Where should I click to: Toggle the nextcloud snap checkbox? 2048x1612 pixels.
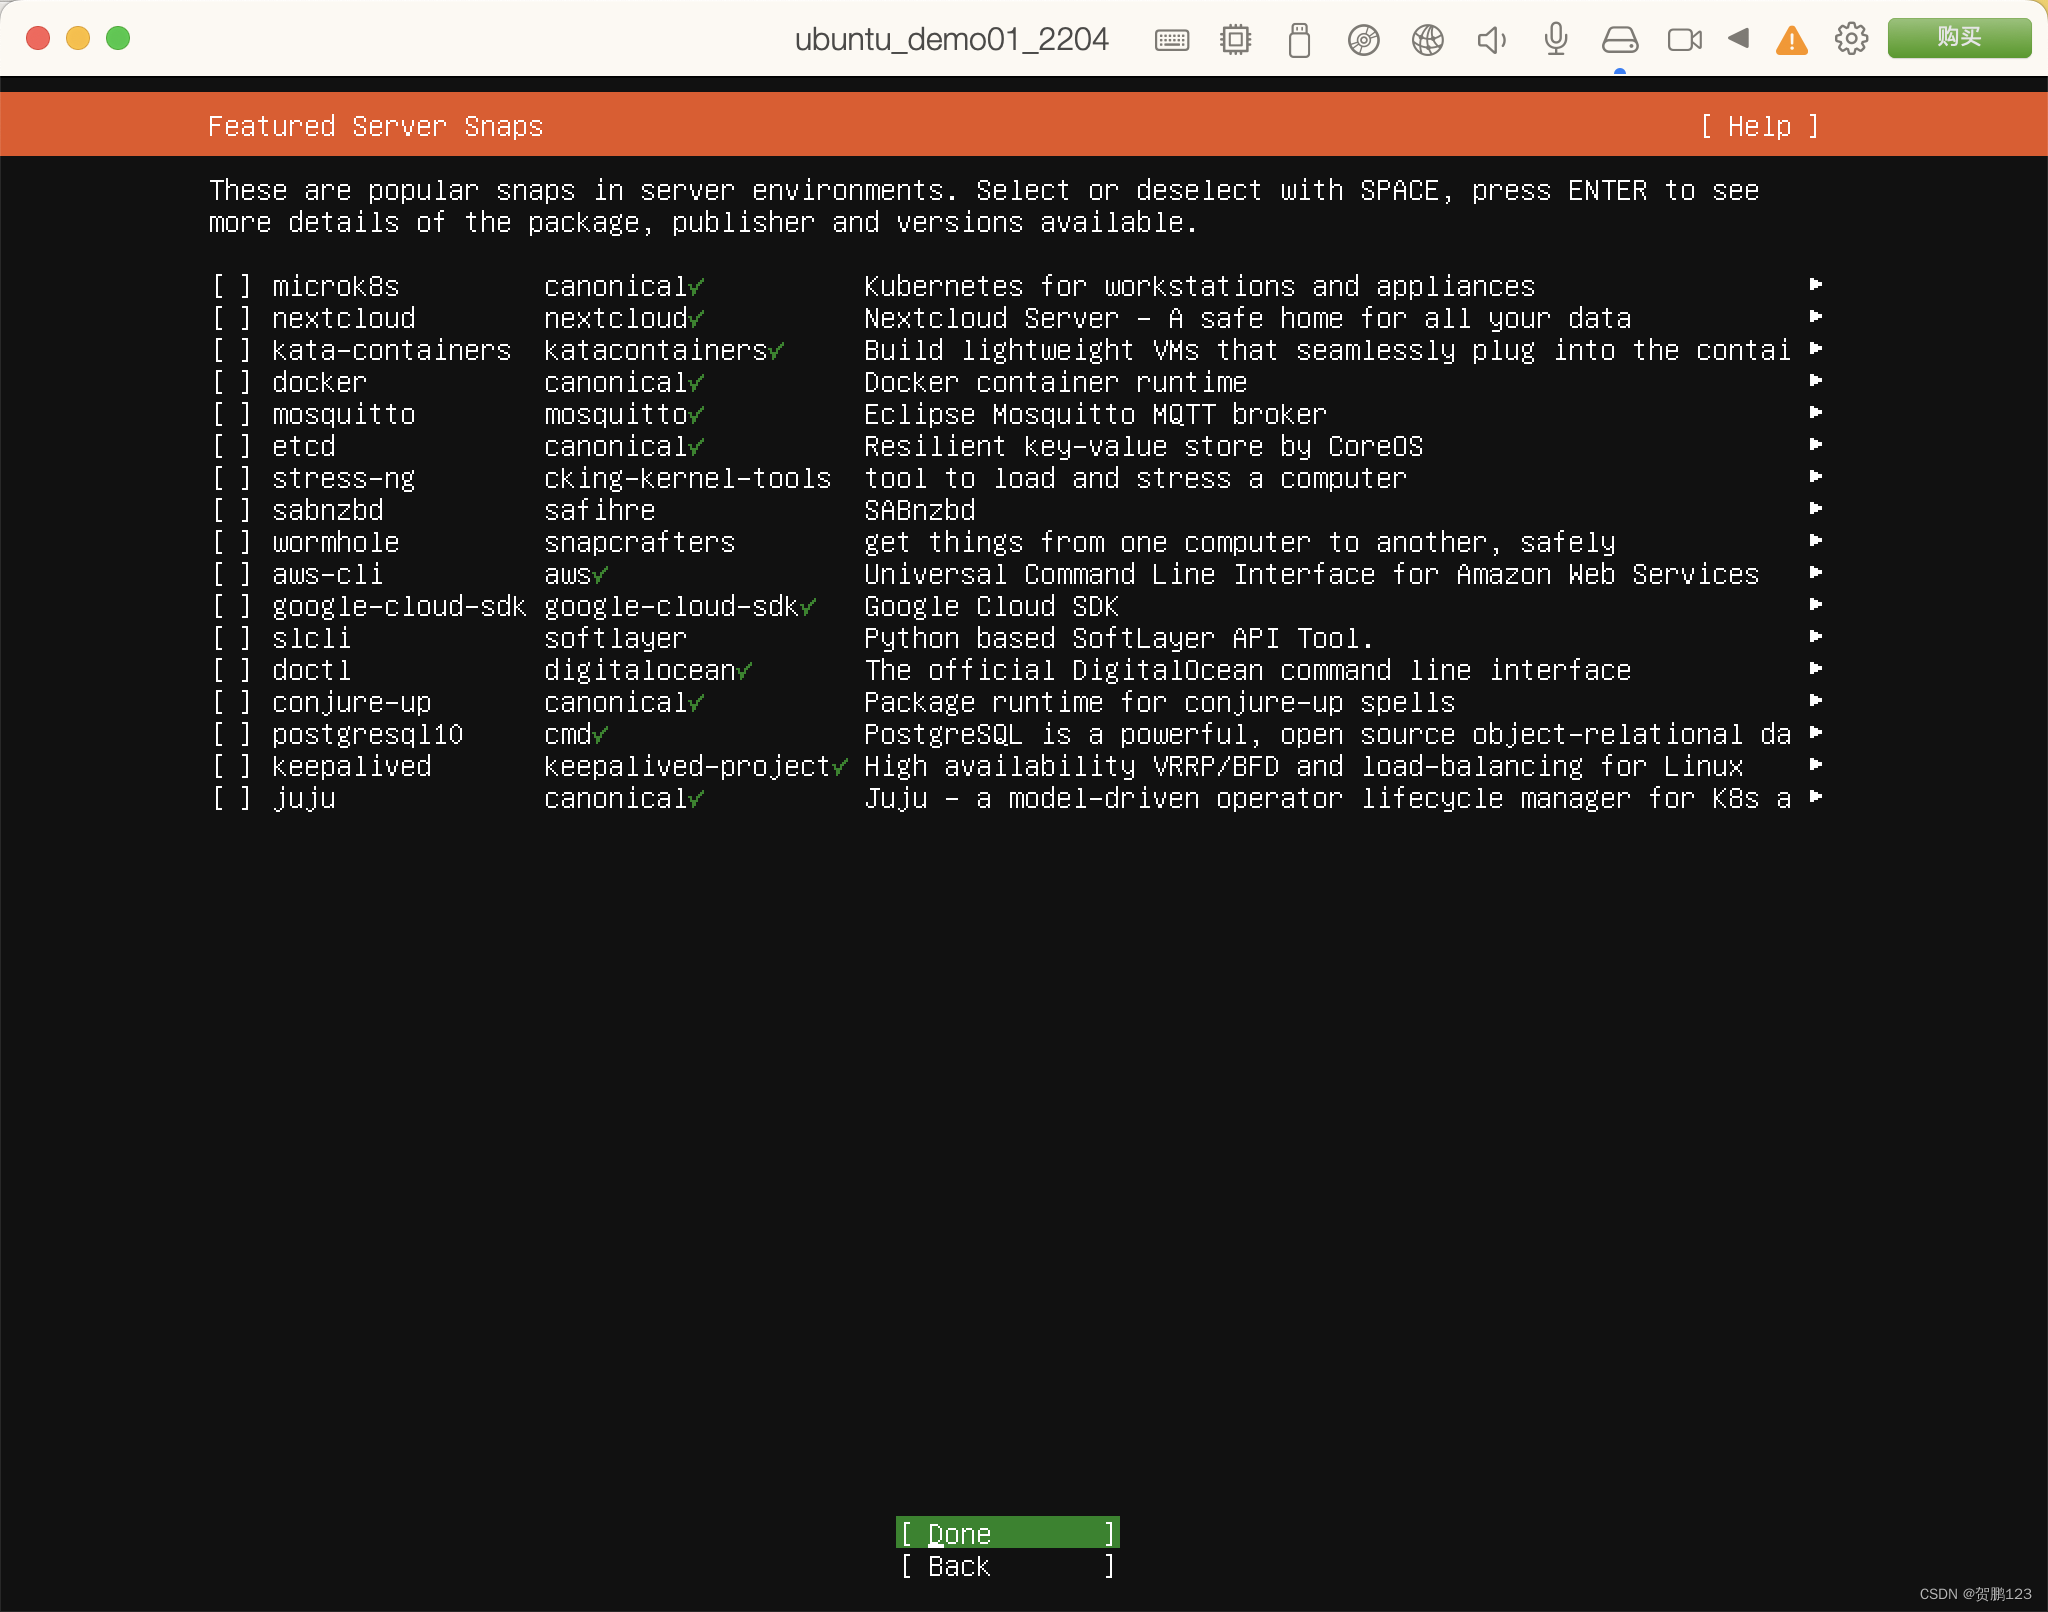[231, 319]
